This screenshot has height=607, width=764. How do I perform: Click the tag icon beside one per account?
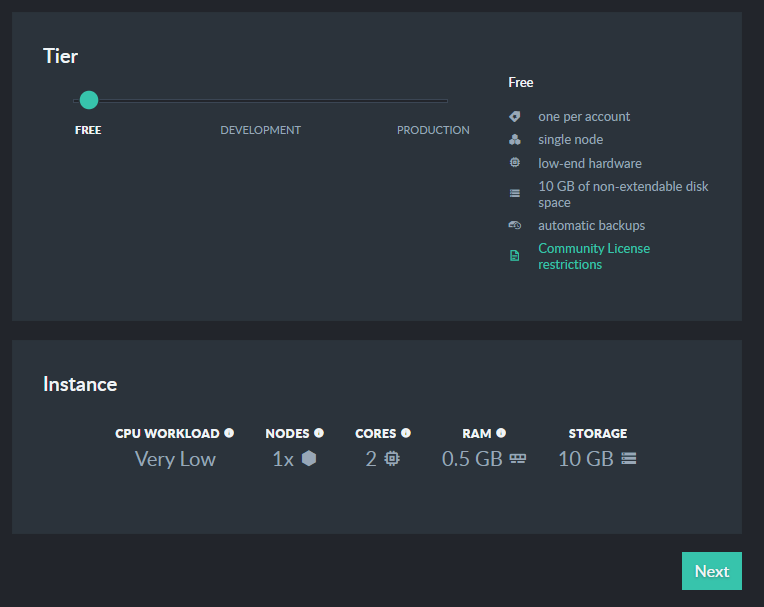tap(515, 116)
